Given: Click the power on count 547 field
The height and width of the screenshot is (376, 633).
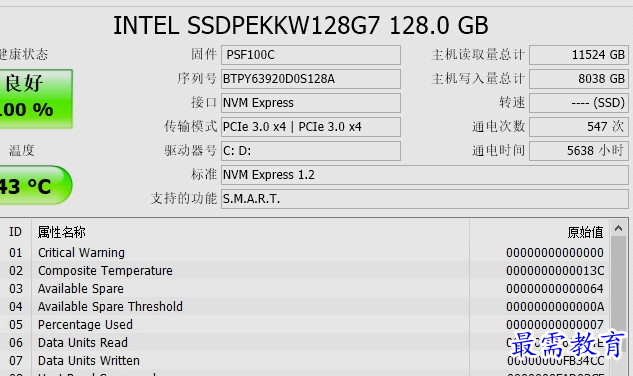Looking at the screenshot, I should coord(579,127).
